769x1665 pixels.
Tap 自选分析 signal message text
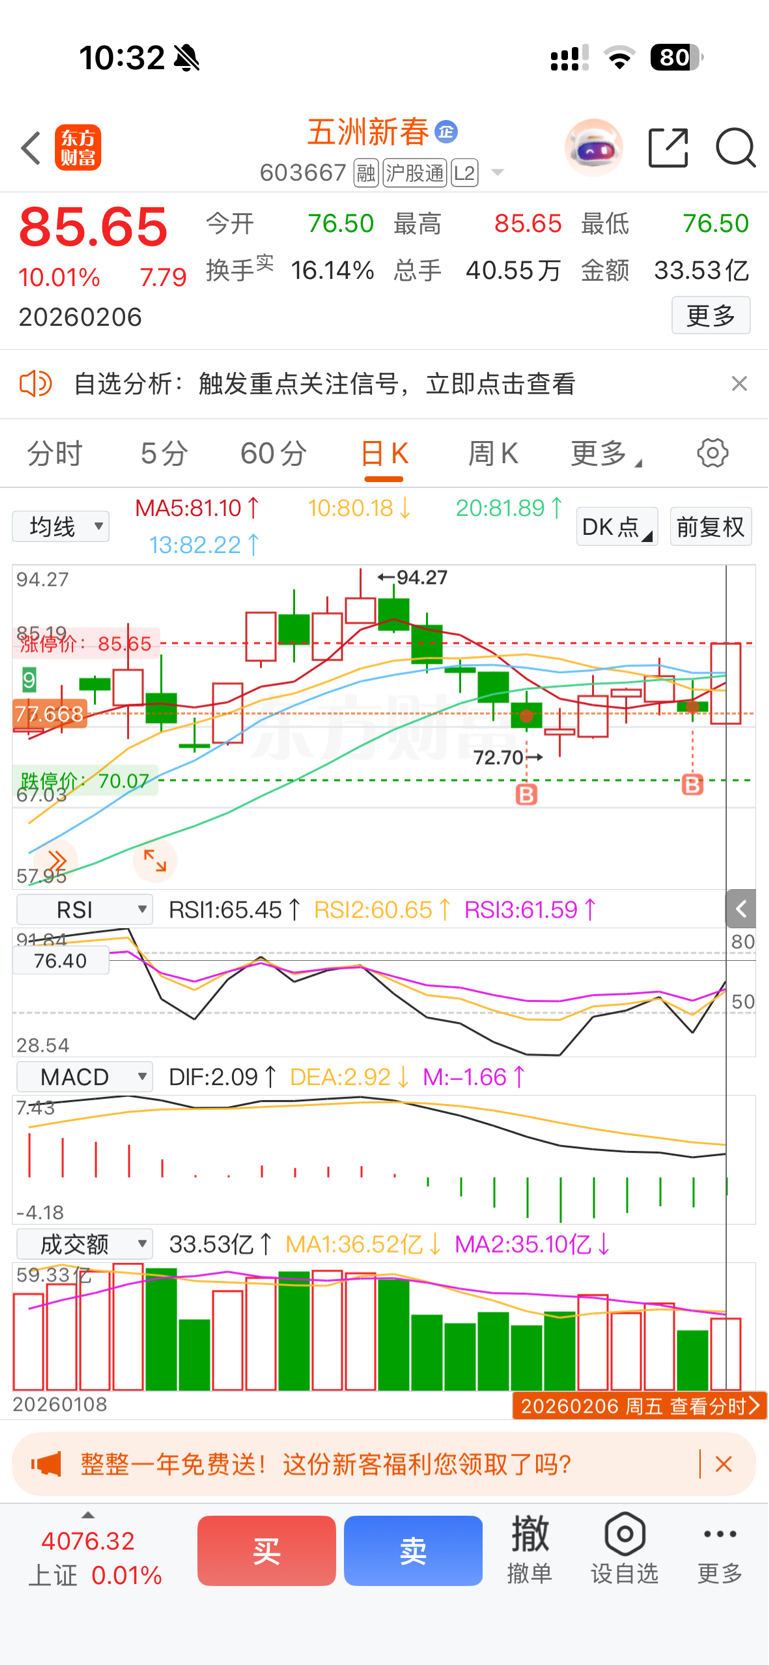pos(324,383)
